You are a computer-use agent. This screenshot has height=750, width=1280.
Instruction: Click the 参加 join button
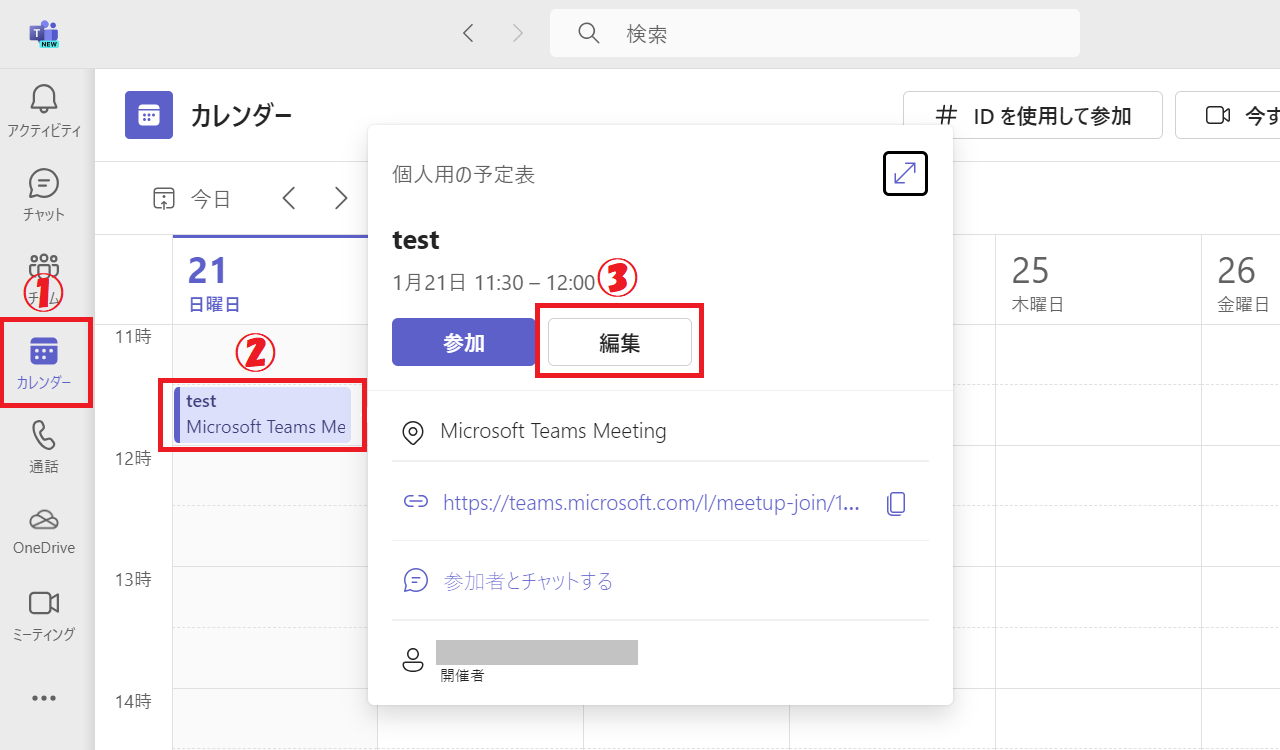pyautogui.click(x=464, y=342)
